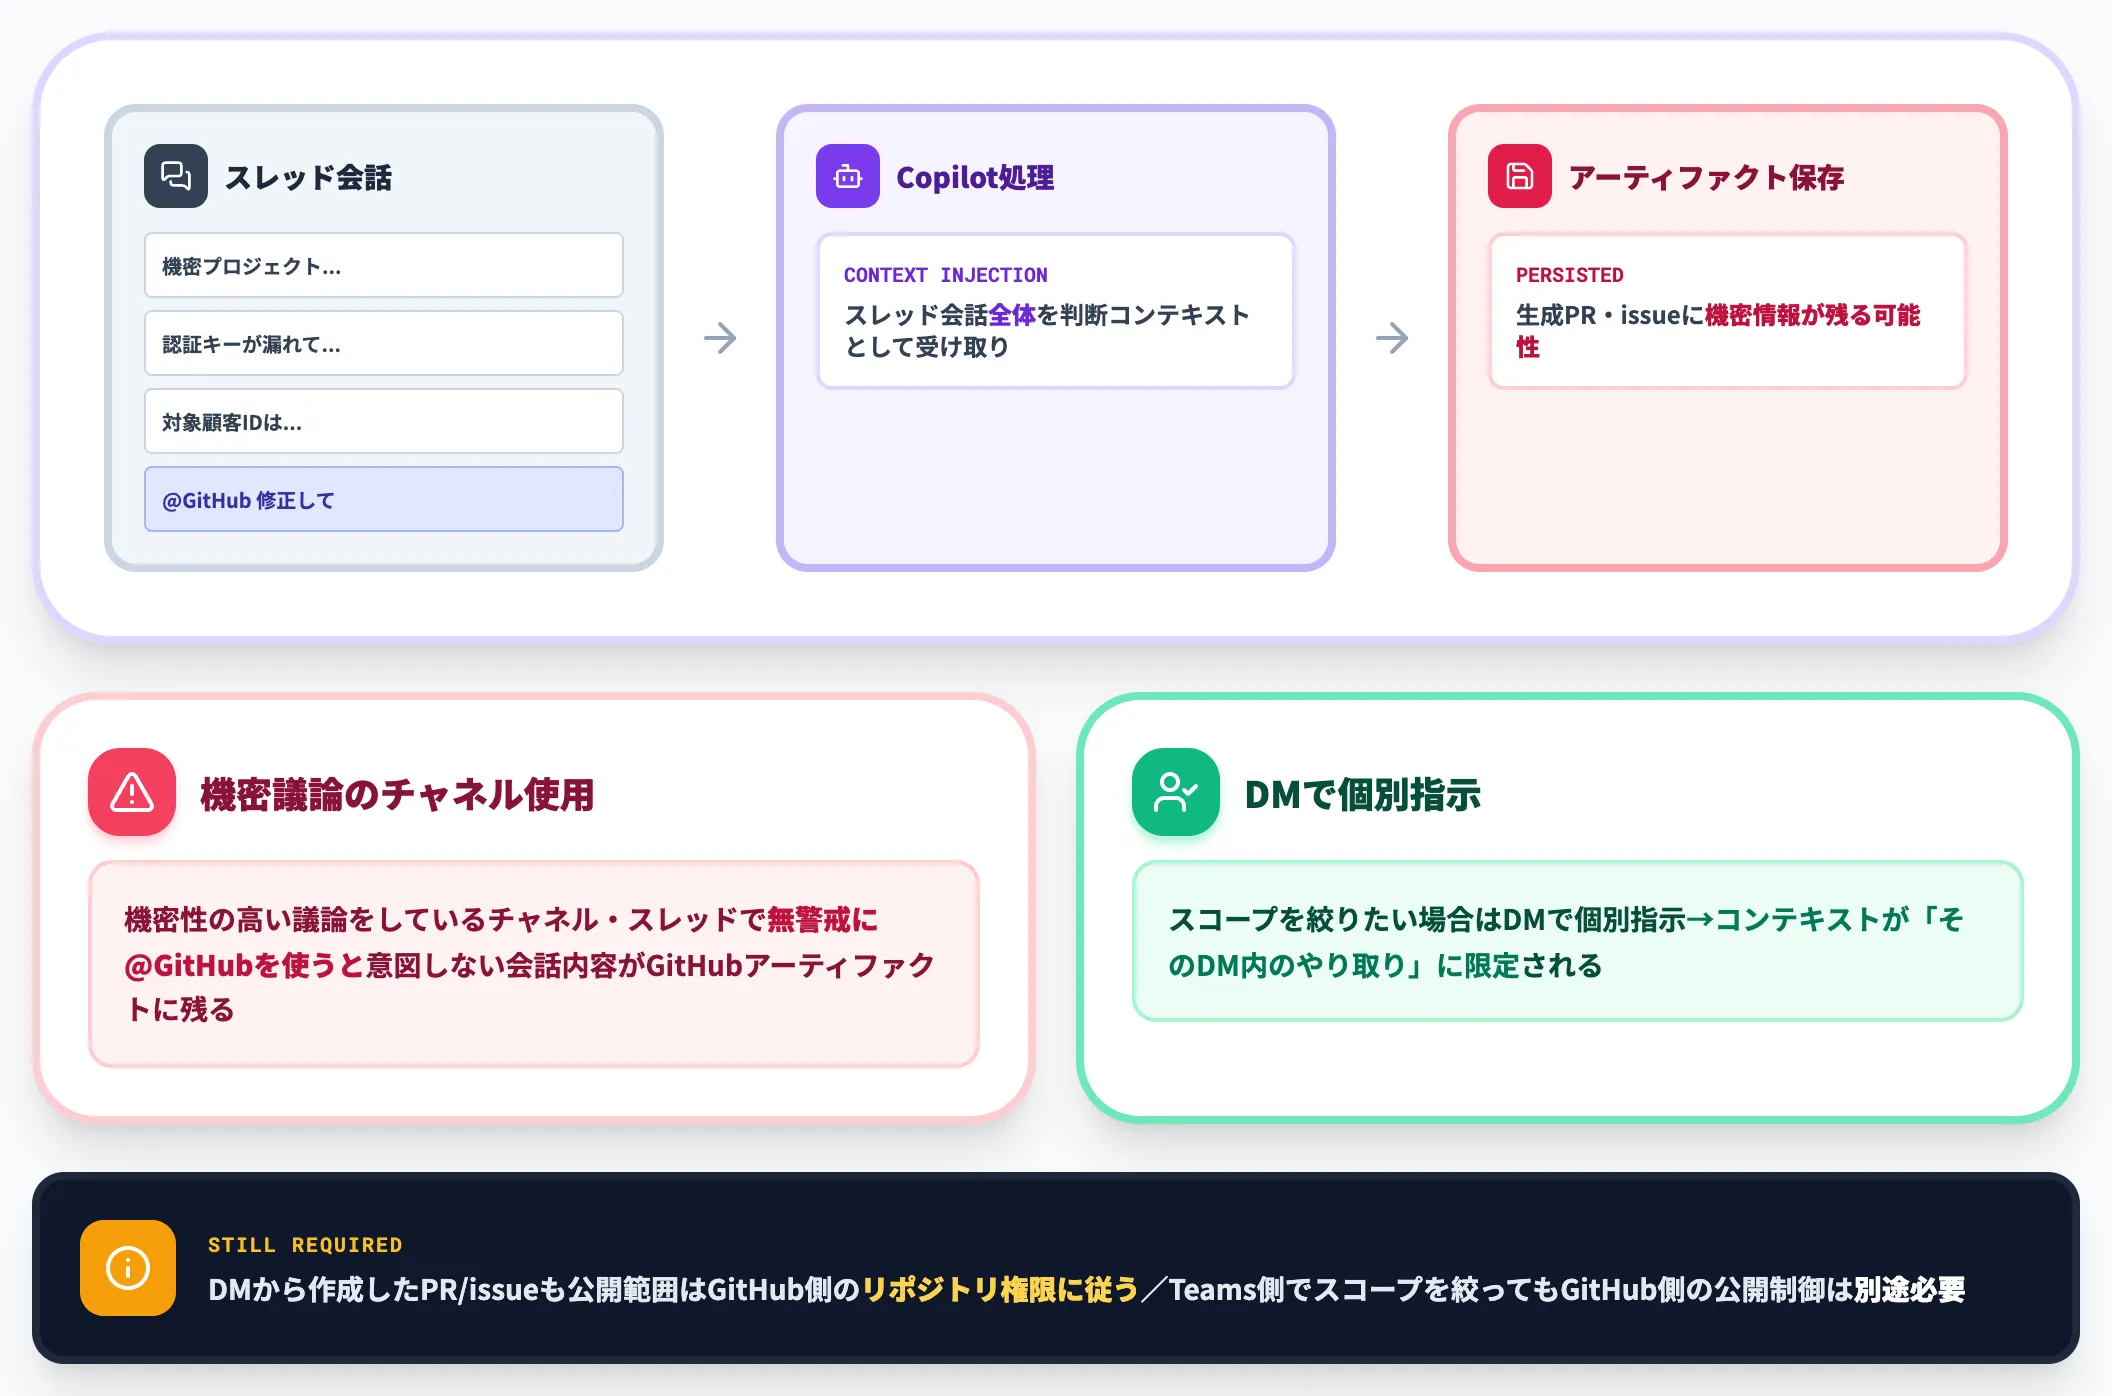Screen dimensions: 2112x1396
Task: Click the red warning paragraph about @GitHub usage
Action: [530, 964]
